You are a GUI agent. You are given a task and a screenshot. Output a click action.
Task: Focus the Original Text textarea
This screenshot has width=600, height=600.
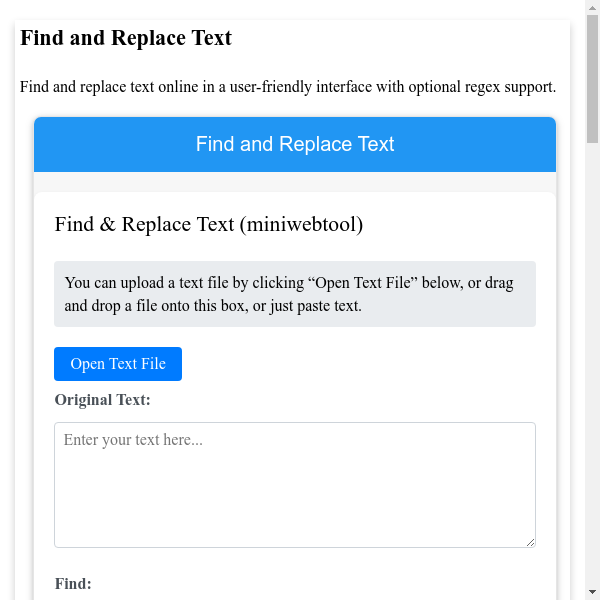click(294, 484)
